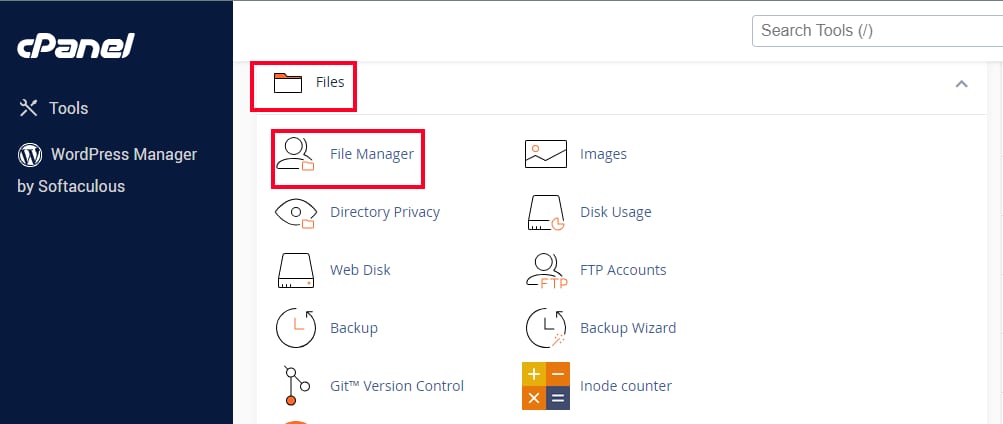Collapse the Files section with chevron
Image resolution: width=1003 pixels, height=424 pixels.
coord(961,84)
